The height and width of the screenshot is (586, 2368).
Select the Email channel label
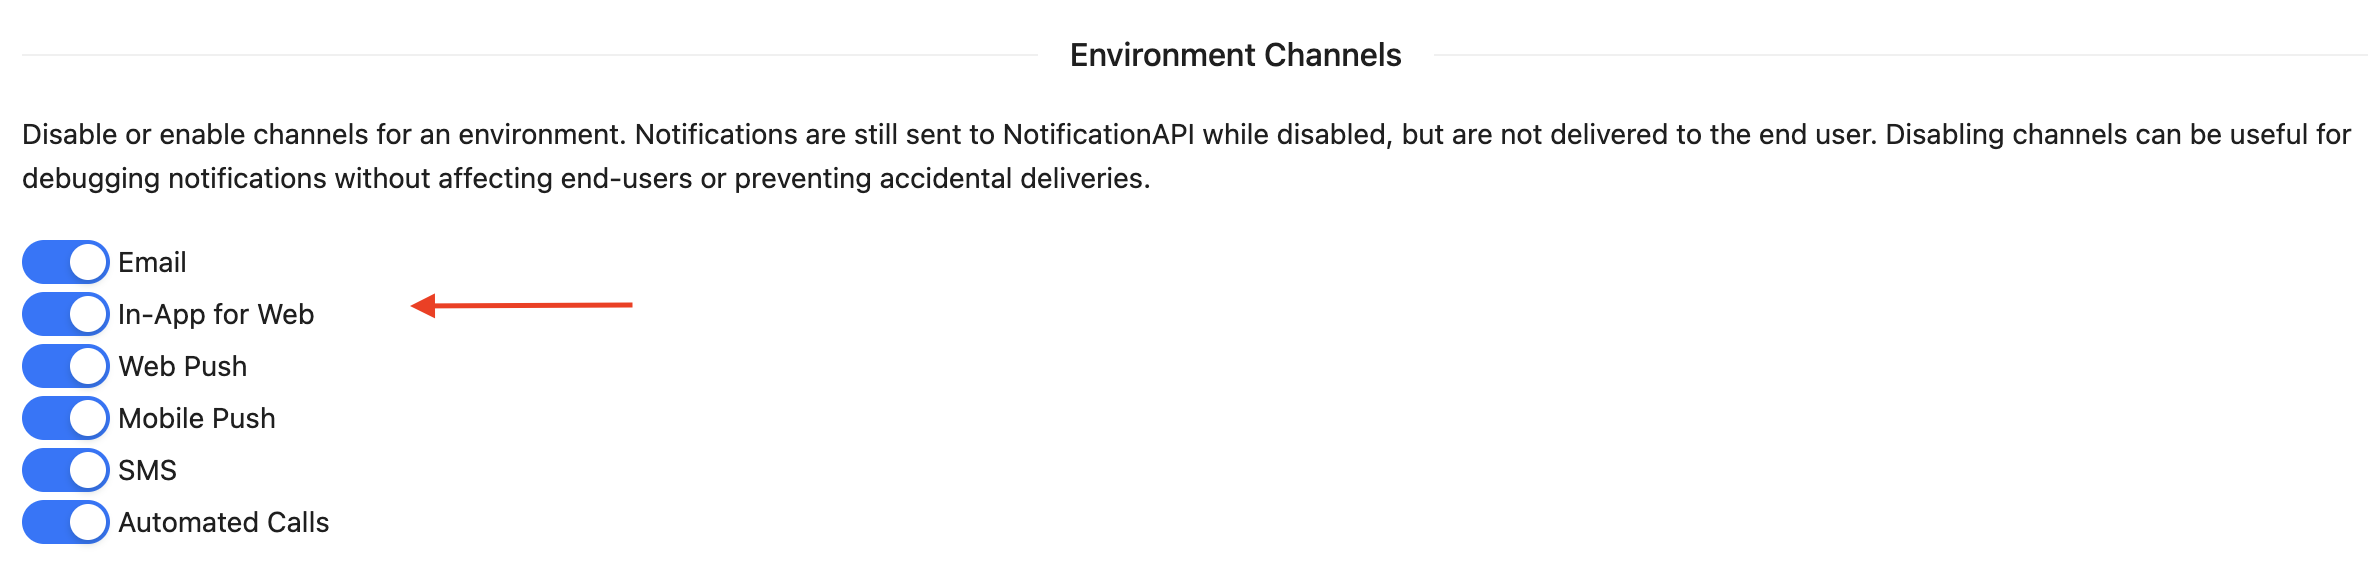click(x=151, y=262)
